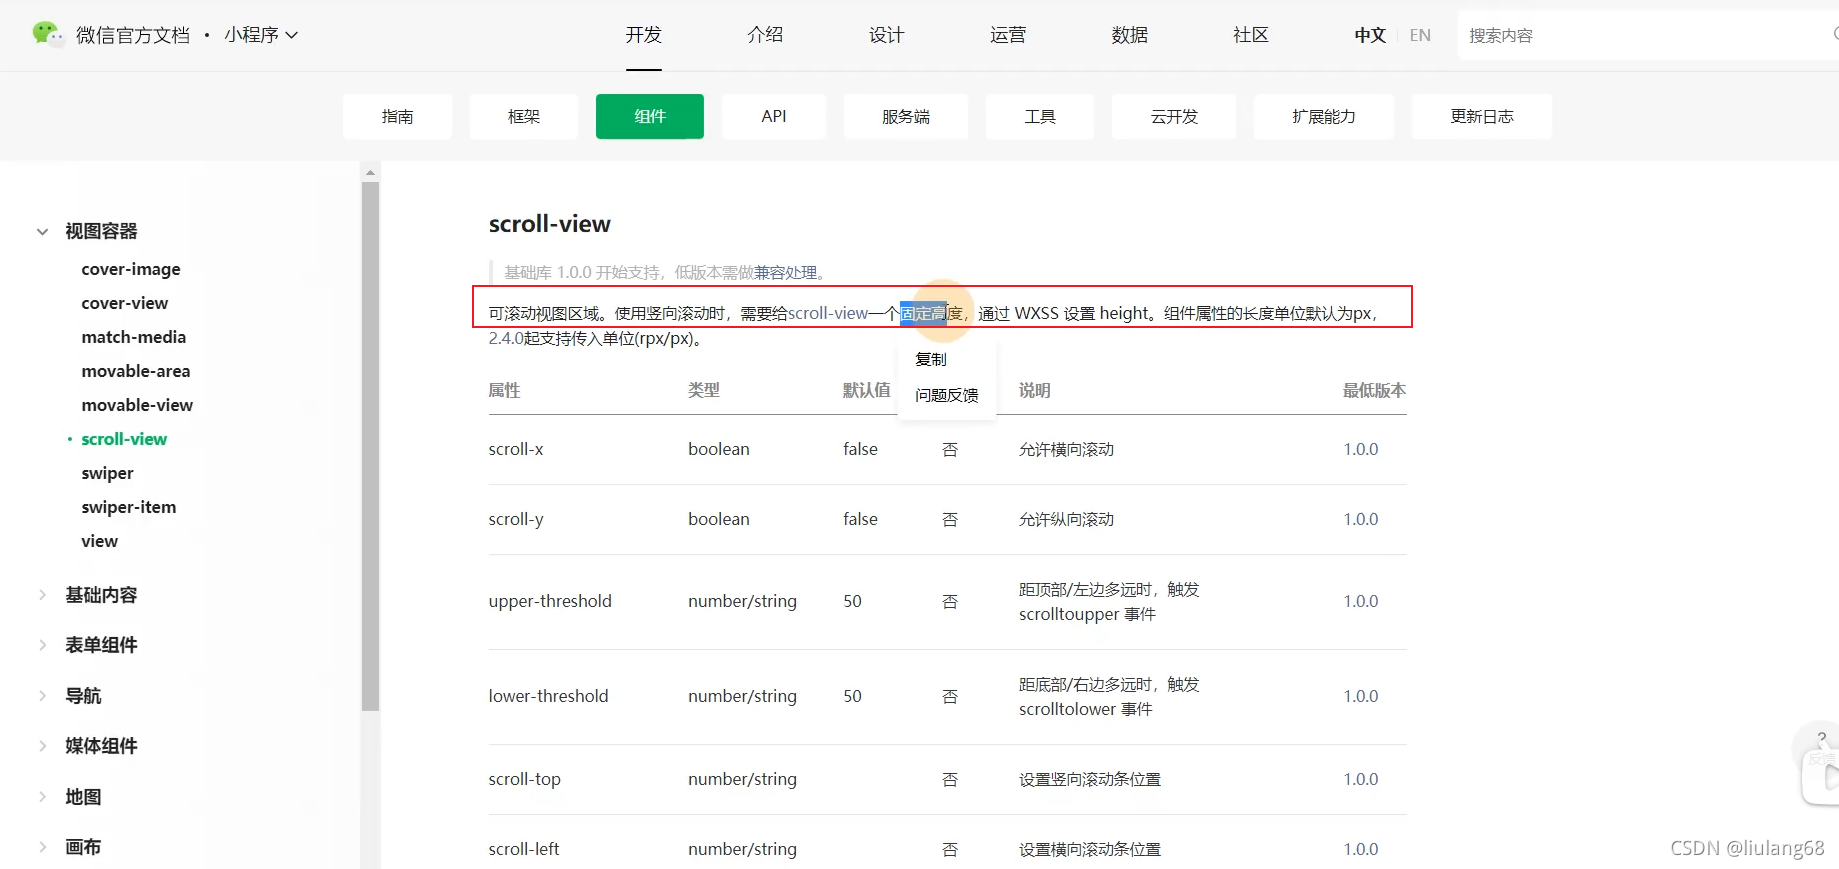1839x869 pixels.
Task: Click the sidebar scrollbar up arrow
Action: (371, 172)
